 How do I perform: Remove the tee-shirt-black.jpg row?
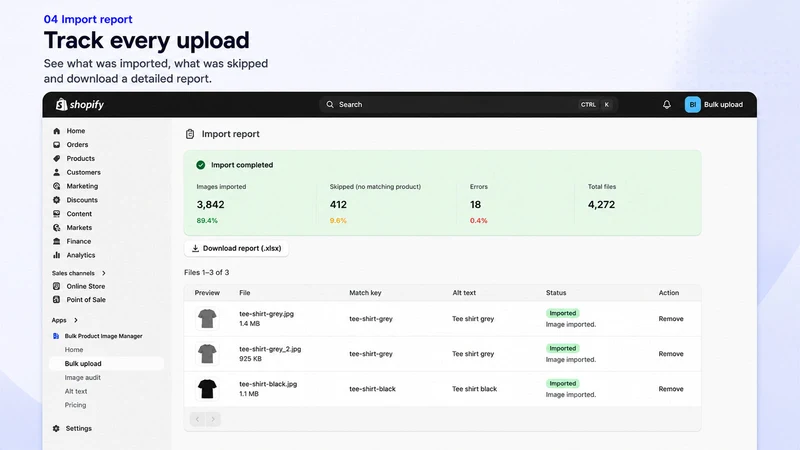pos(670,389)
